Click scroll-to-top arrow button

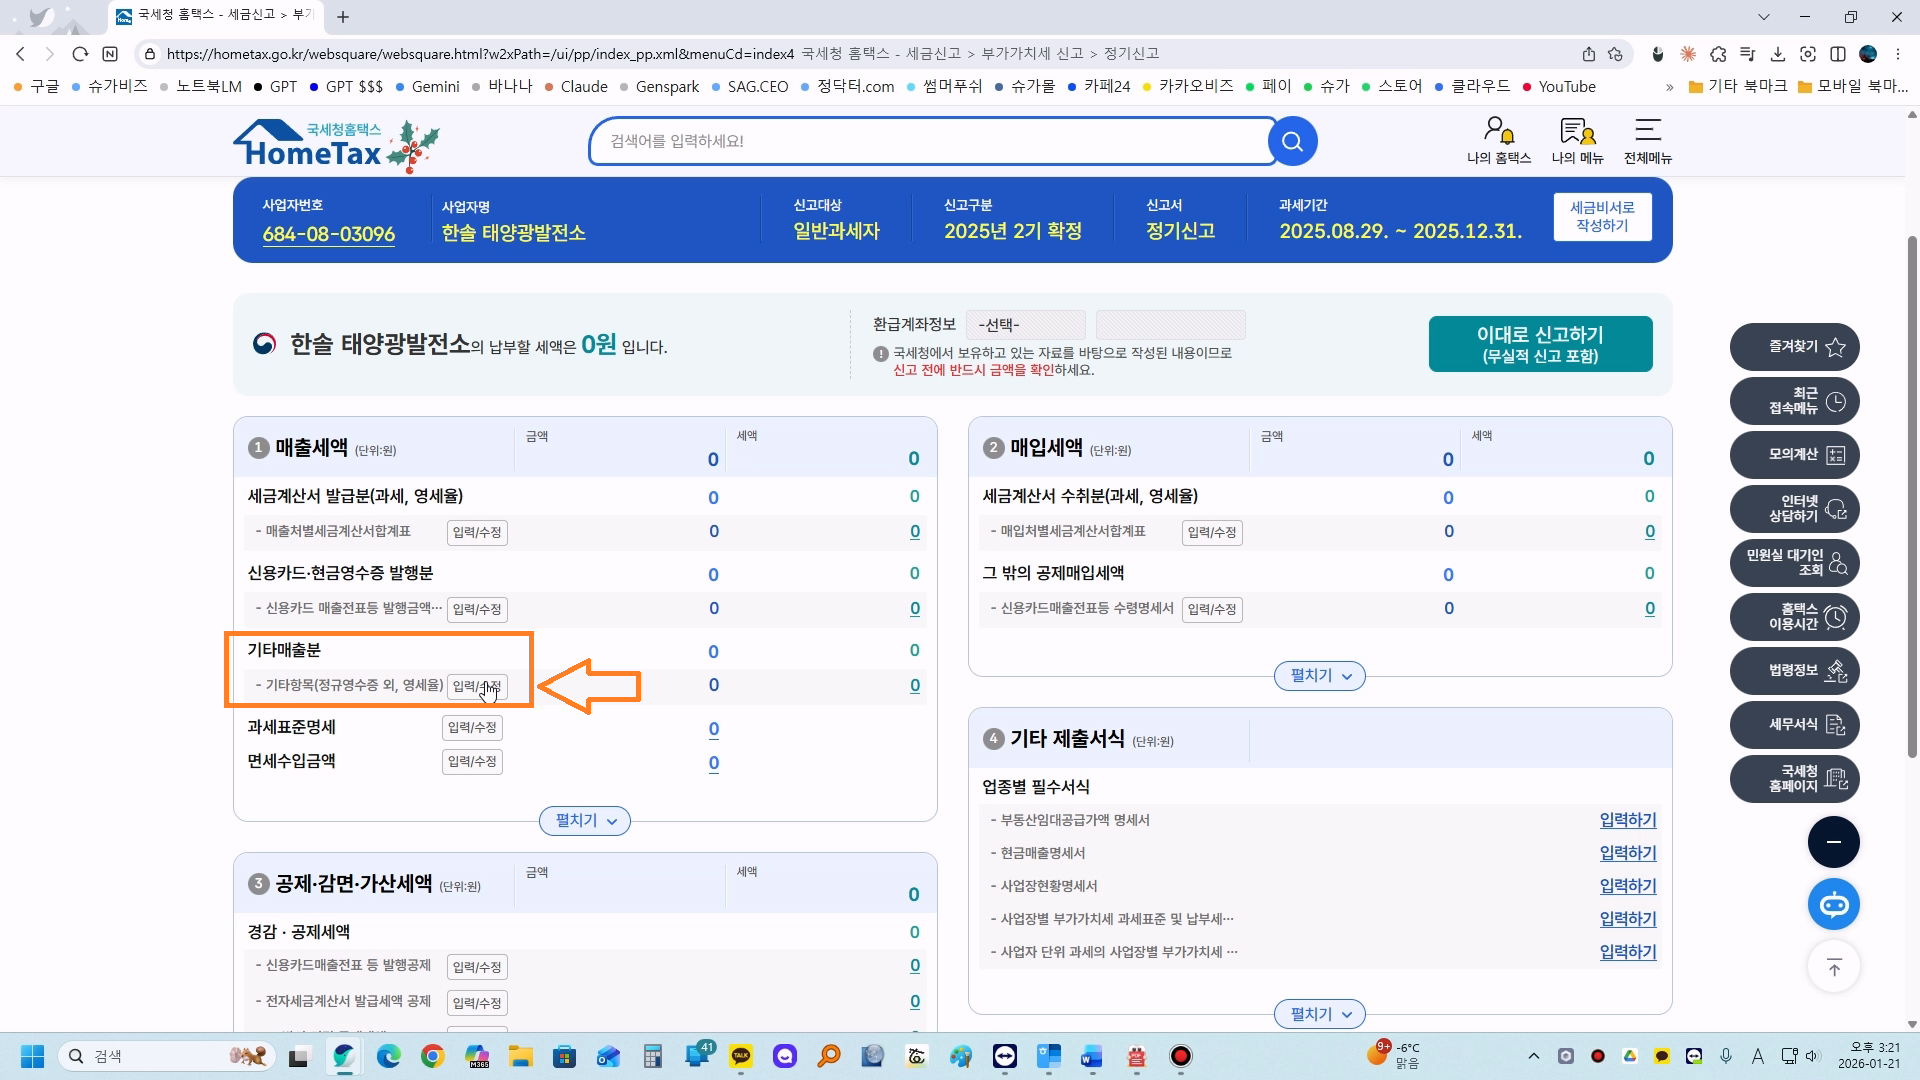click(1833, 967)
